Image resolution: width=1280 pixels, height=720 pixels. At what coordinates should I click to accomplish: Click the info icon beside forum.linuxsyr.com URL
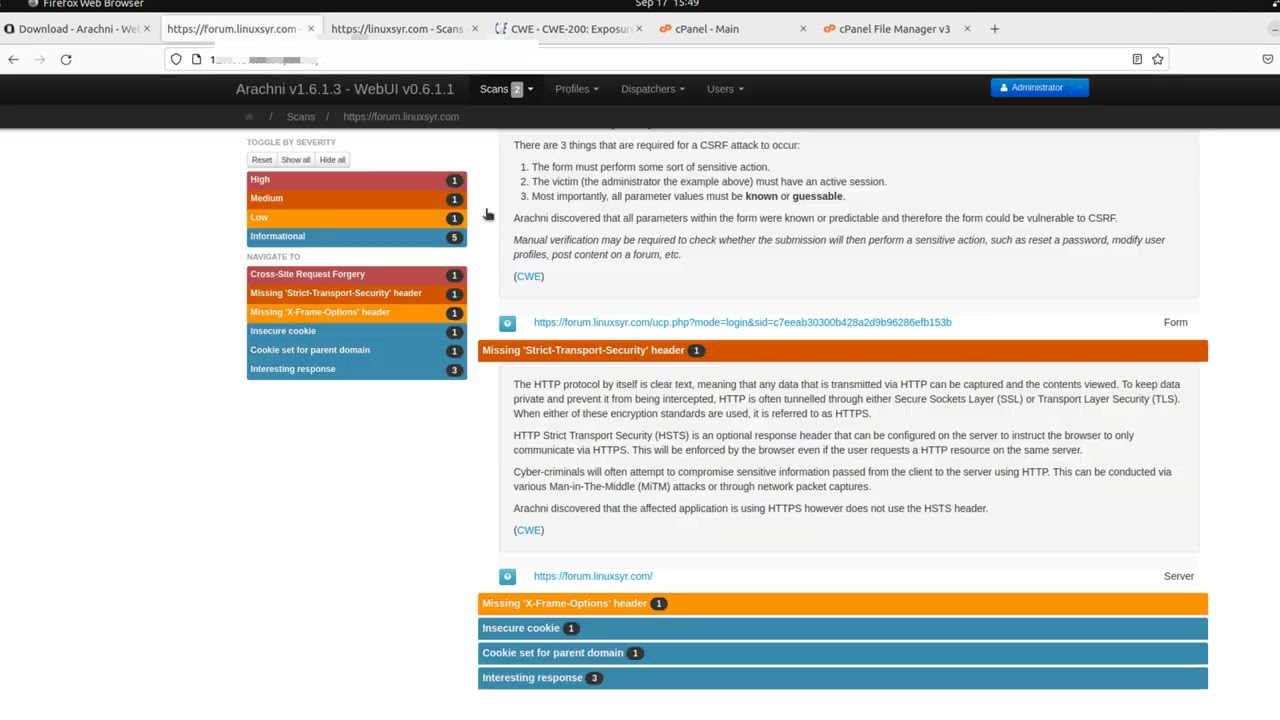[x=507, y=577]
